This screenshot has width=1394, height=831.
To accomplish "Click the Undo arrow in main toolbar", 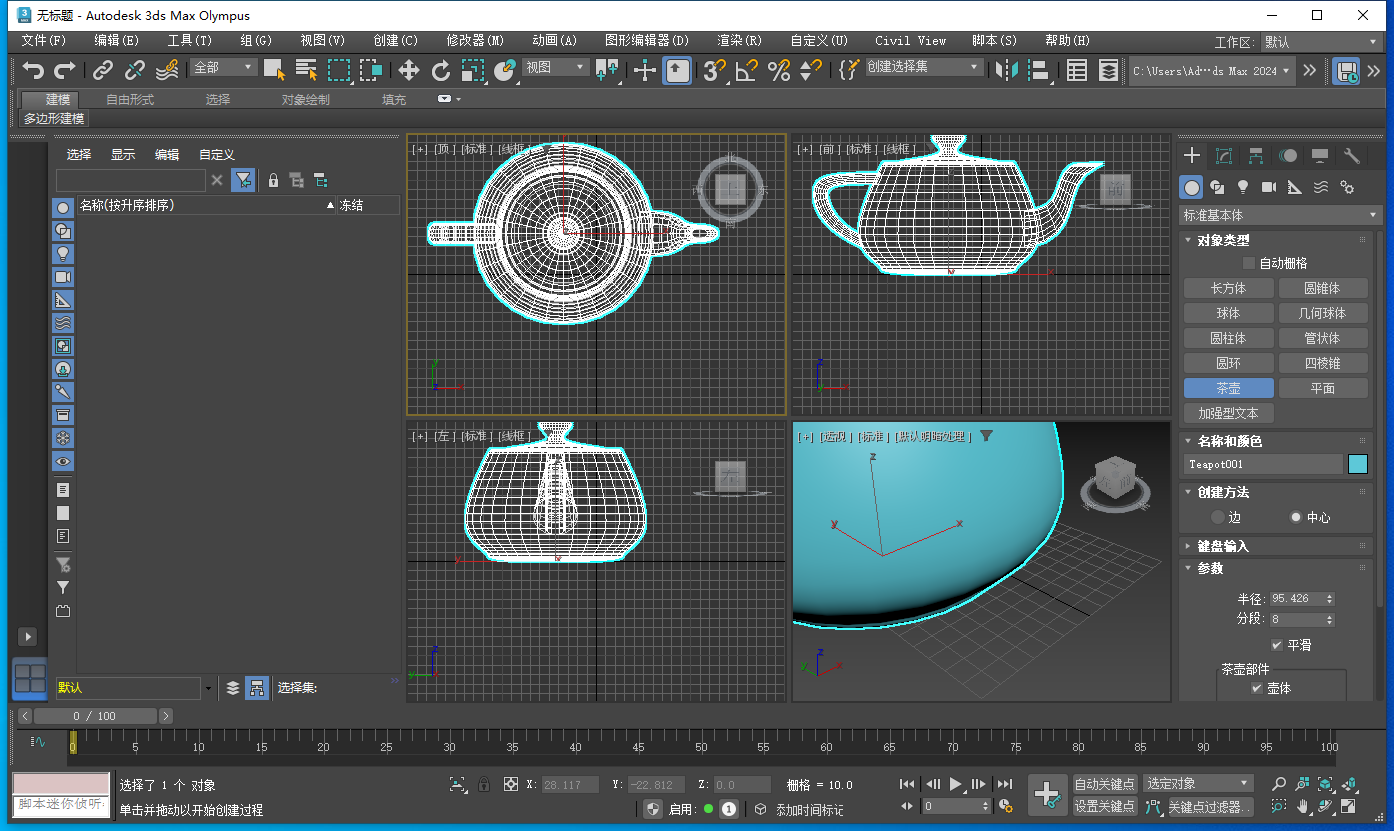I will coord(34,70).
